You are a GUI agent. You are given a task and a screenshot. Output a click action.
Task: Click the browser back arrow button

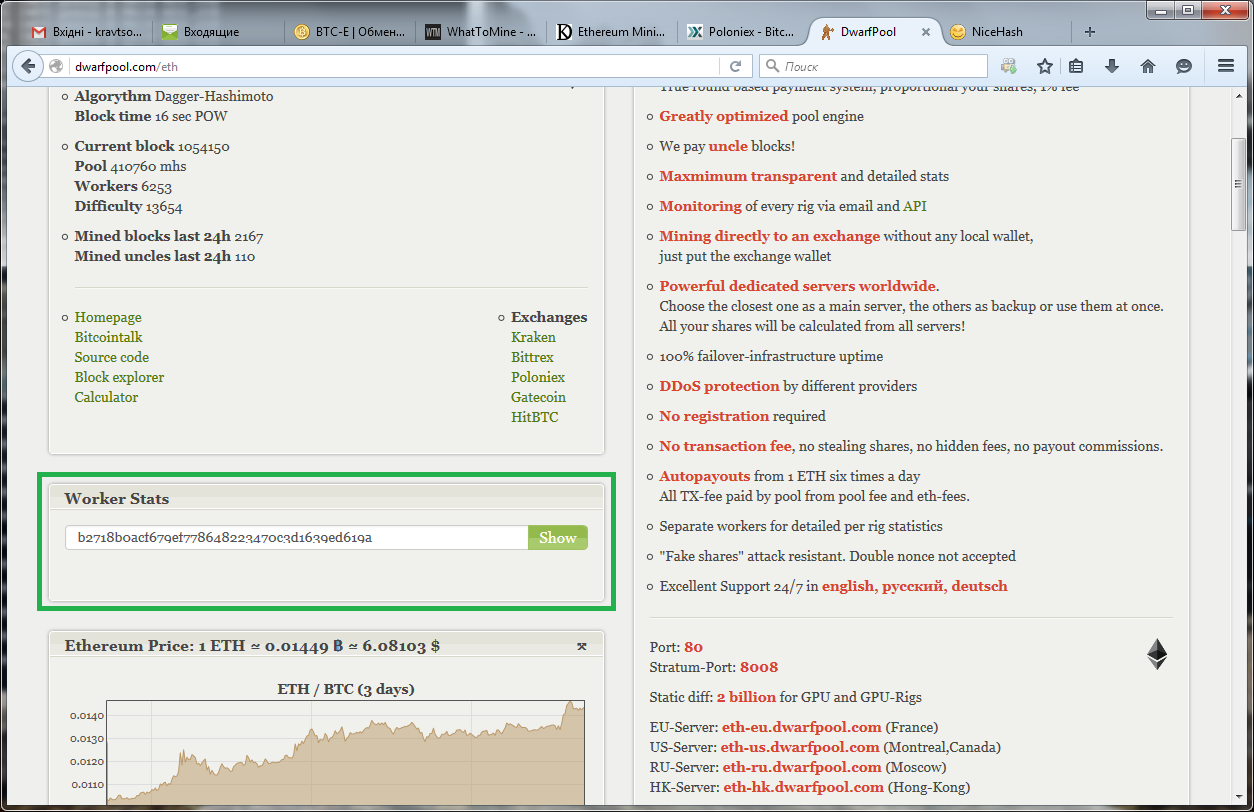(28, 67)
